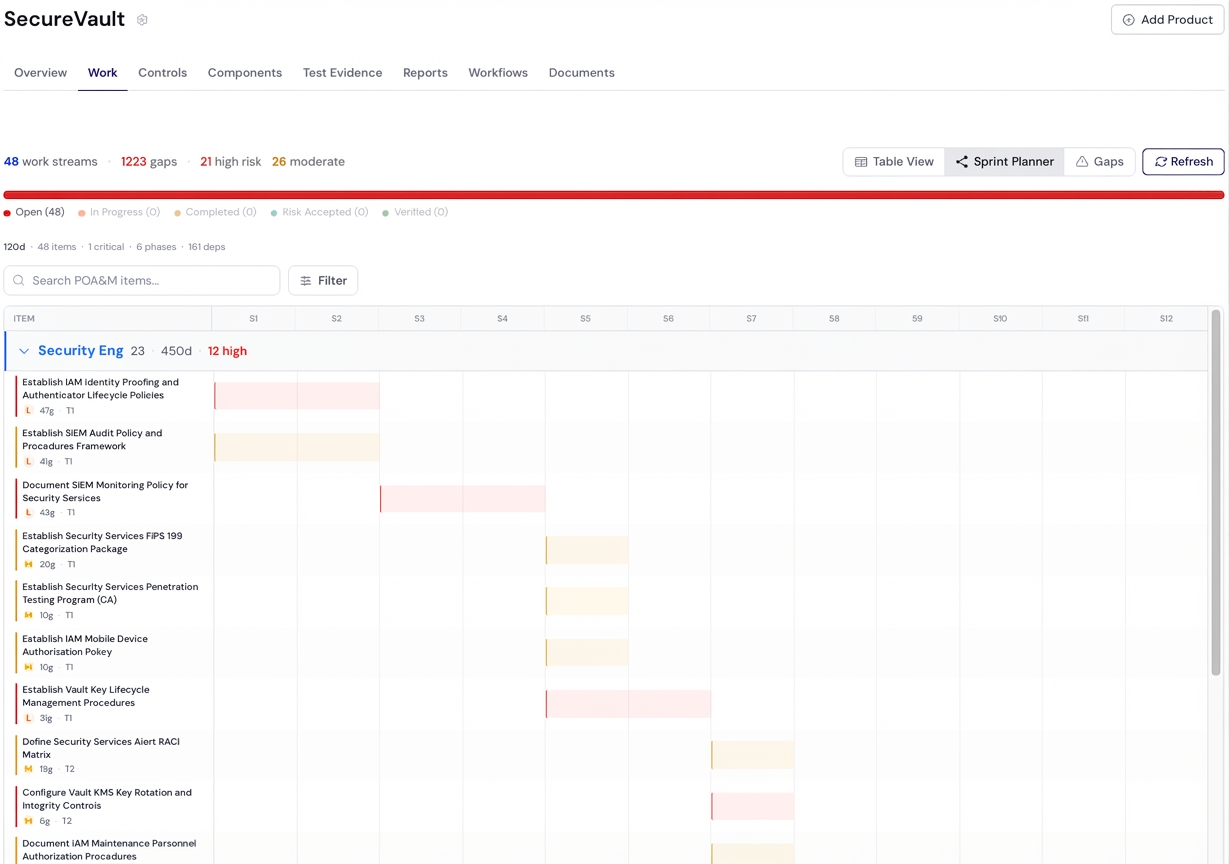Click the yellow bar for Penetration Testing Program
Image resolution: width=1229 pixels, height=864 pixels.
tap(587, 601)
